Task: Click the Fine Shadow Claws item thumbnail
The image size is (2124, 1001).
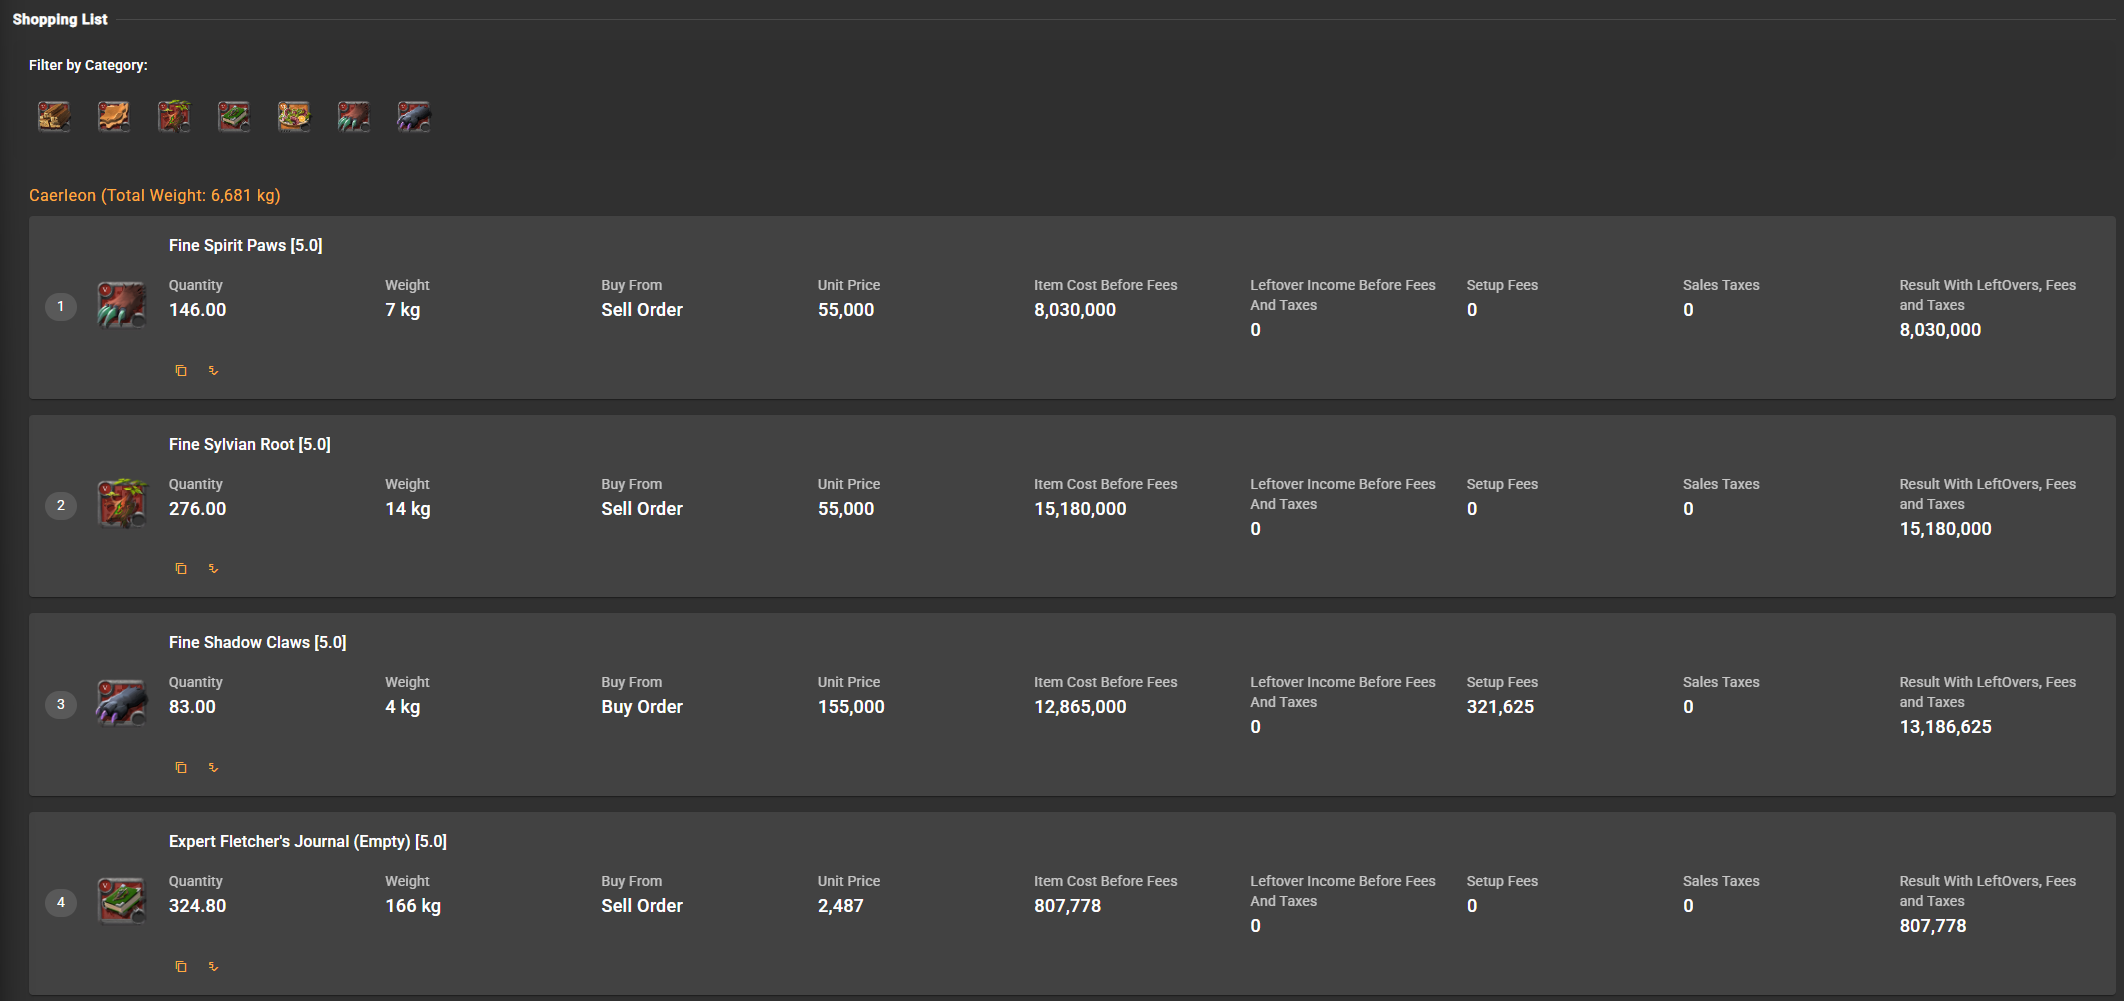Action: click(x=122, y=703)
